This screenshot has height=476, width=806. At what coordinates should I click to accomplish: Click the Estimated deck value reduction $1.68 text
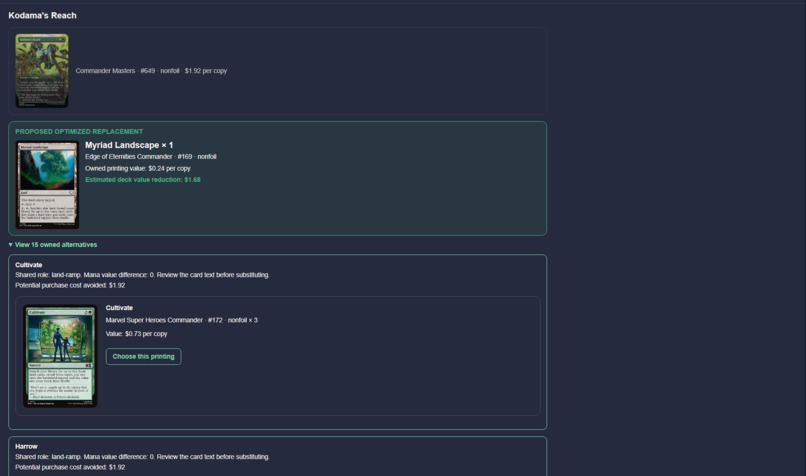pyautogui.click(x=143, y=179)
